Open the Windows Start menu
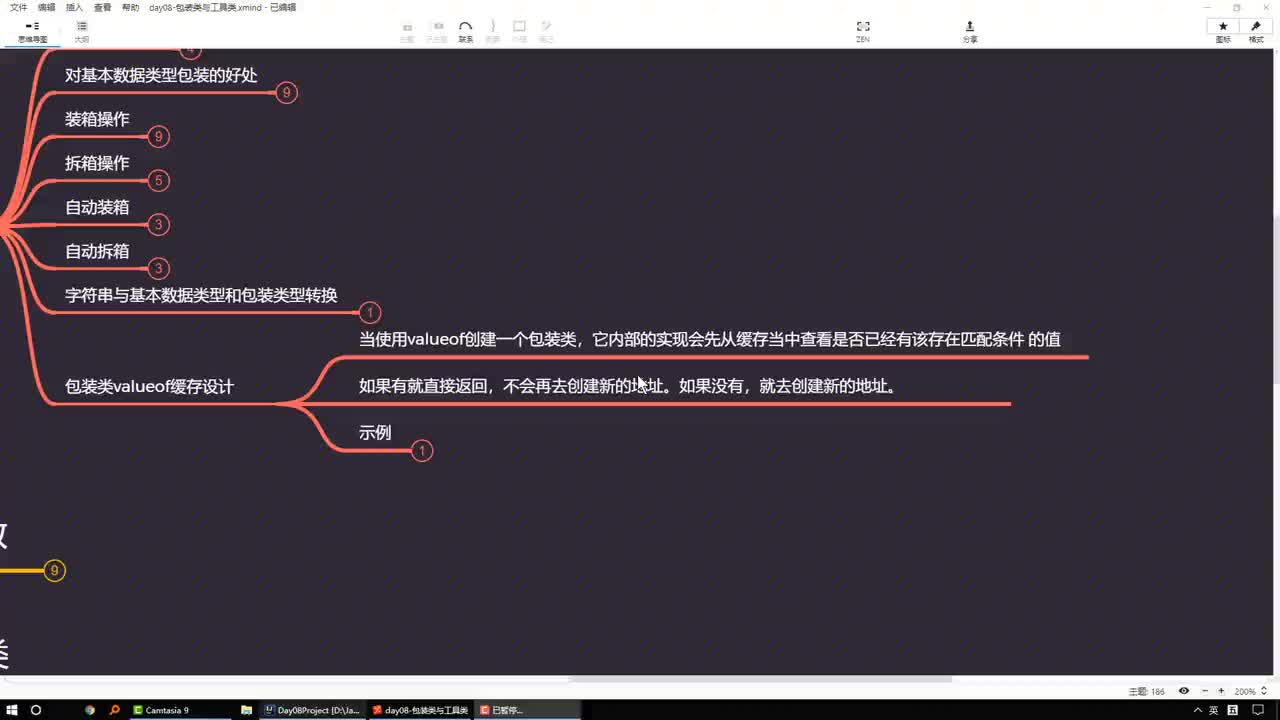 (12, 710)
